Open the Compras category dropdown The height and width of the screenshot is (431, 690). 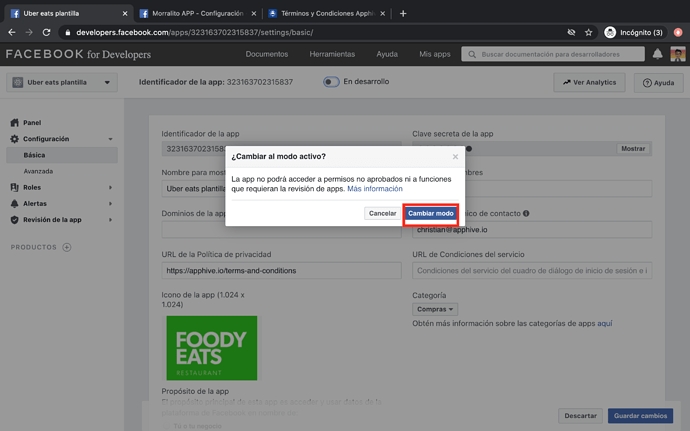point(434,309)
